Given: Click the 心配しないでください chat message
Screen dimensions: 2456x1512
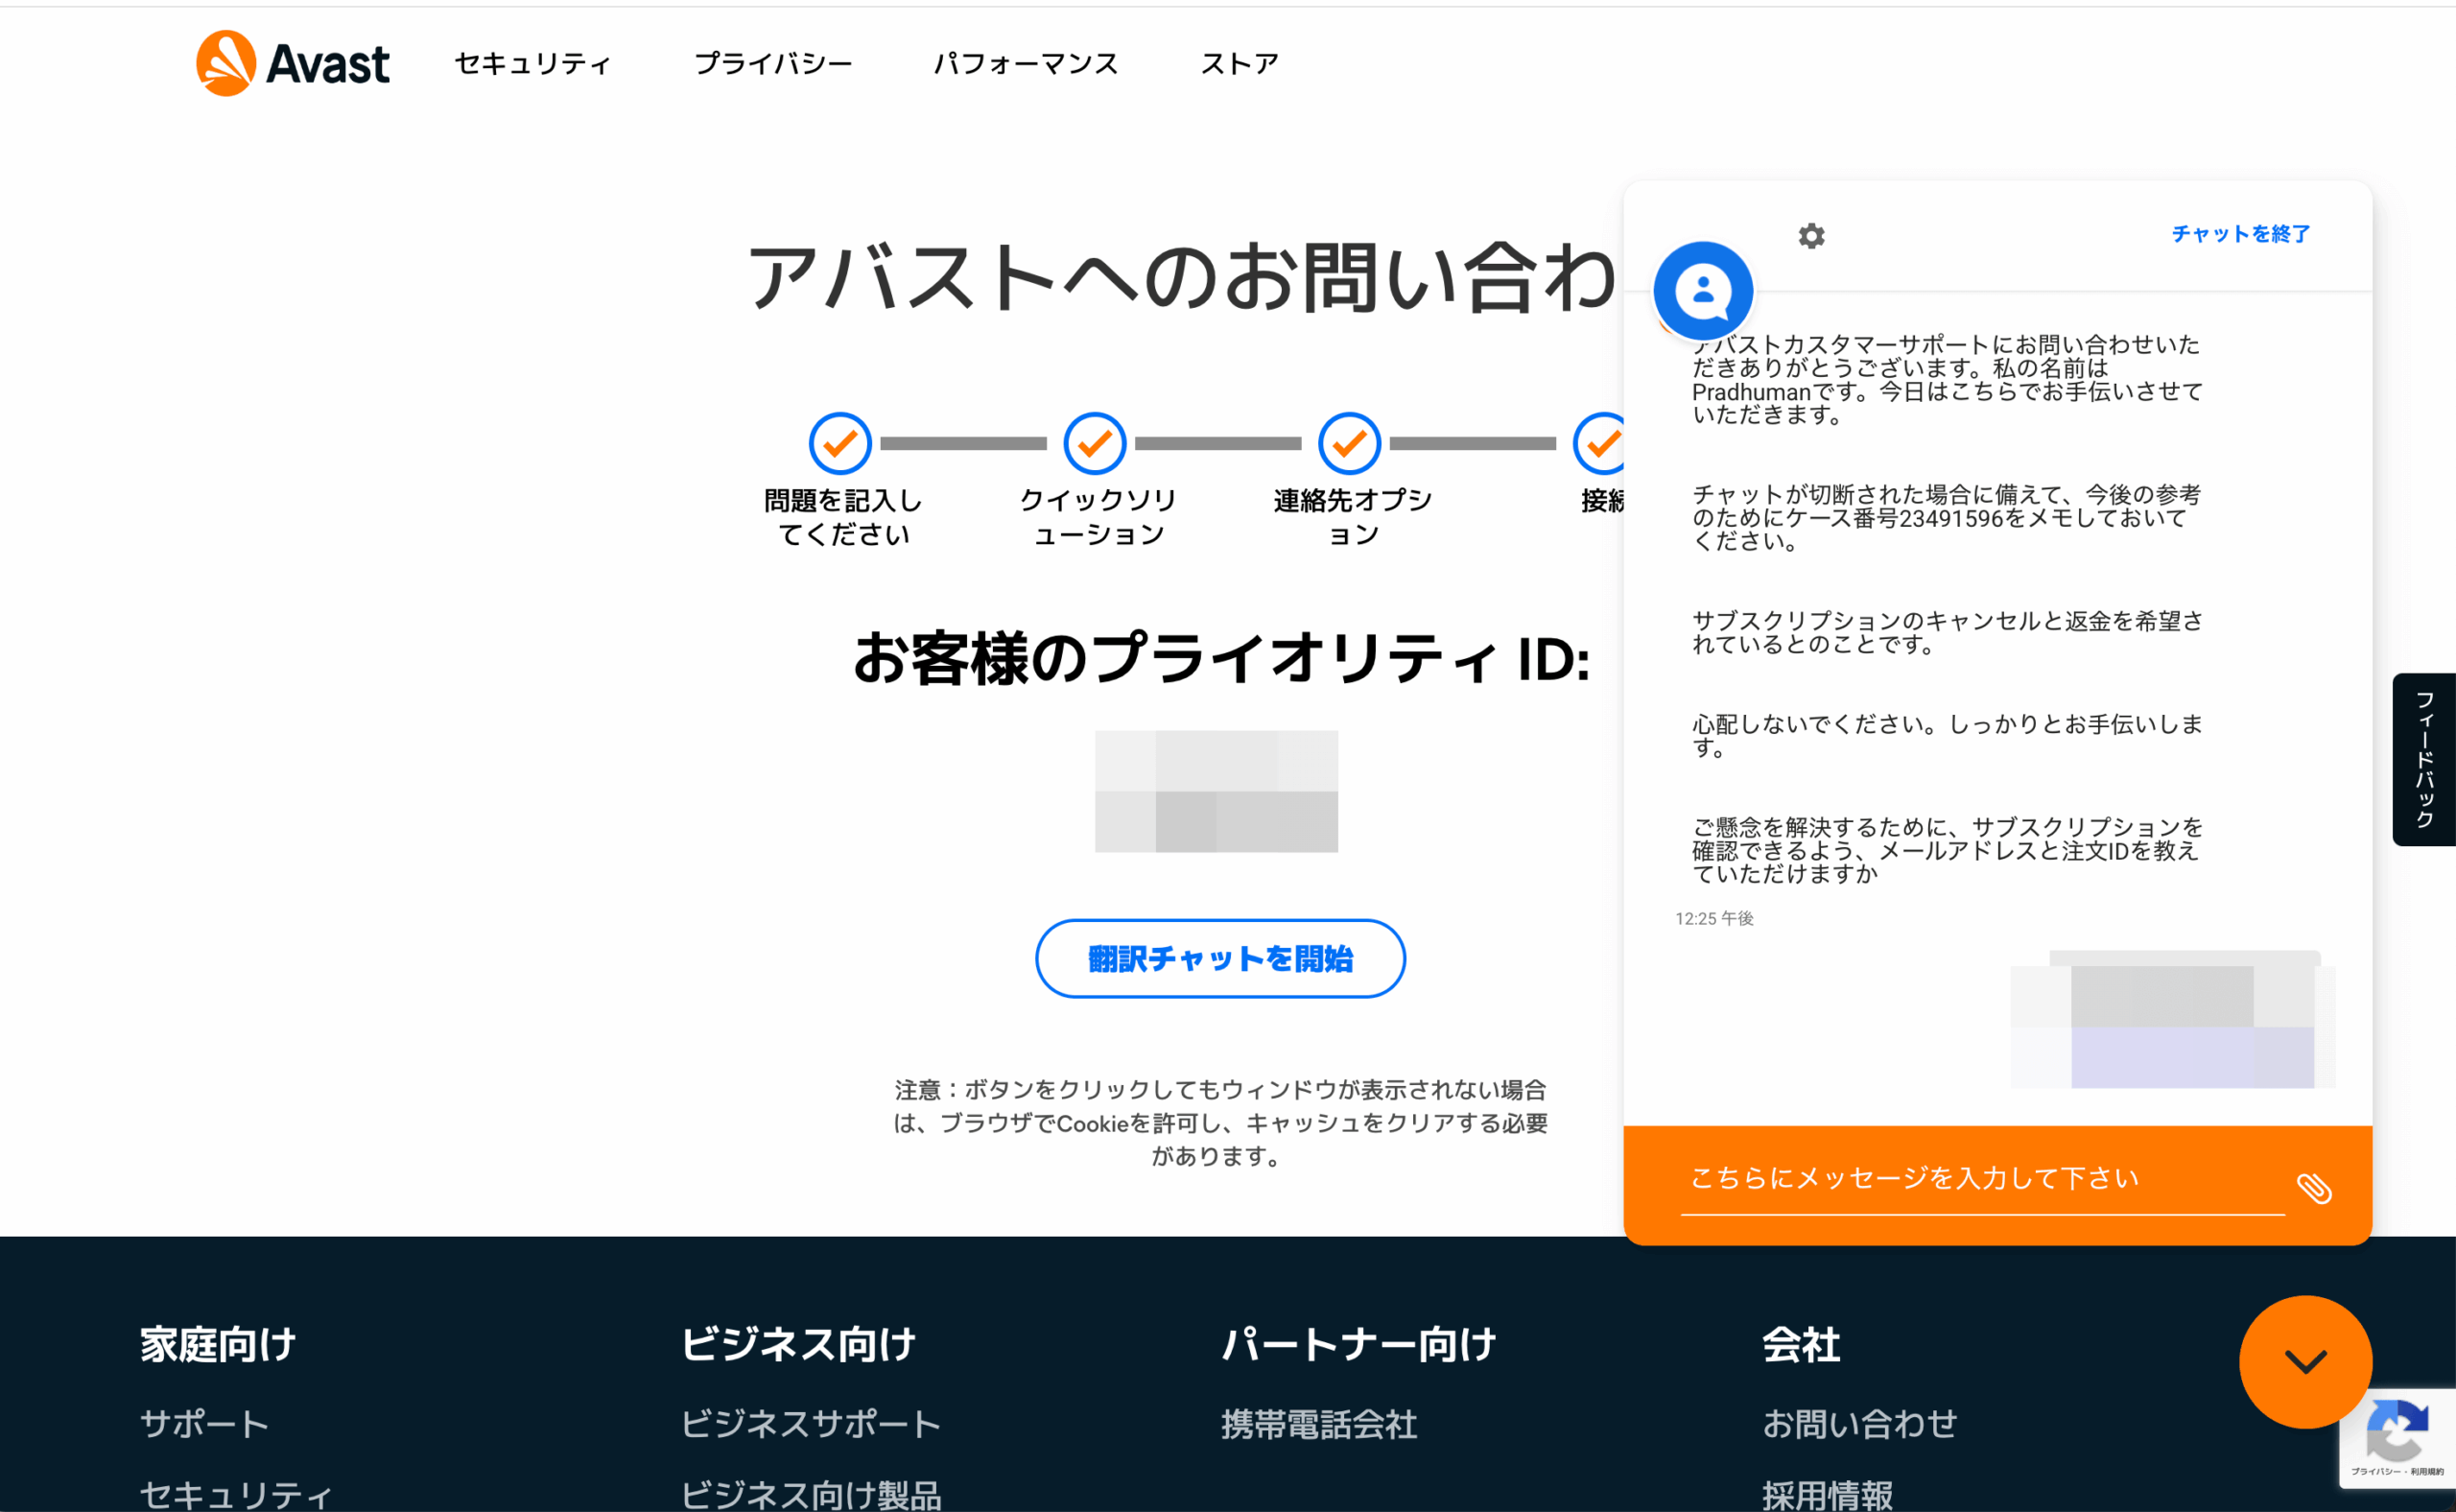Looking at the screenshot, I should tap(1946, 735).
